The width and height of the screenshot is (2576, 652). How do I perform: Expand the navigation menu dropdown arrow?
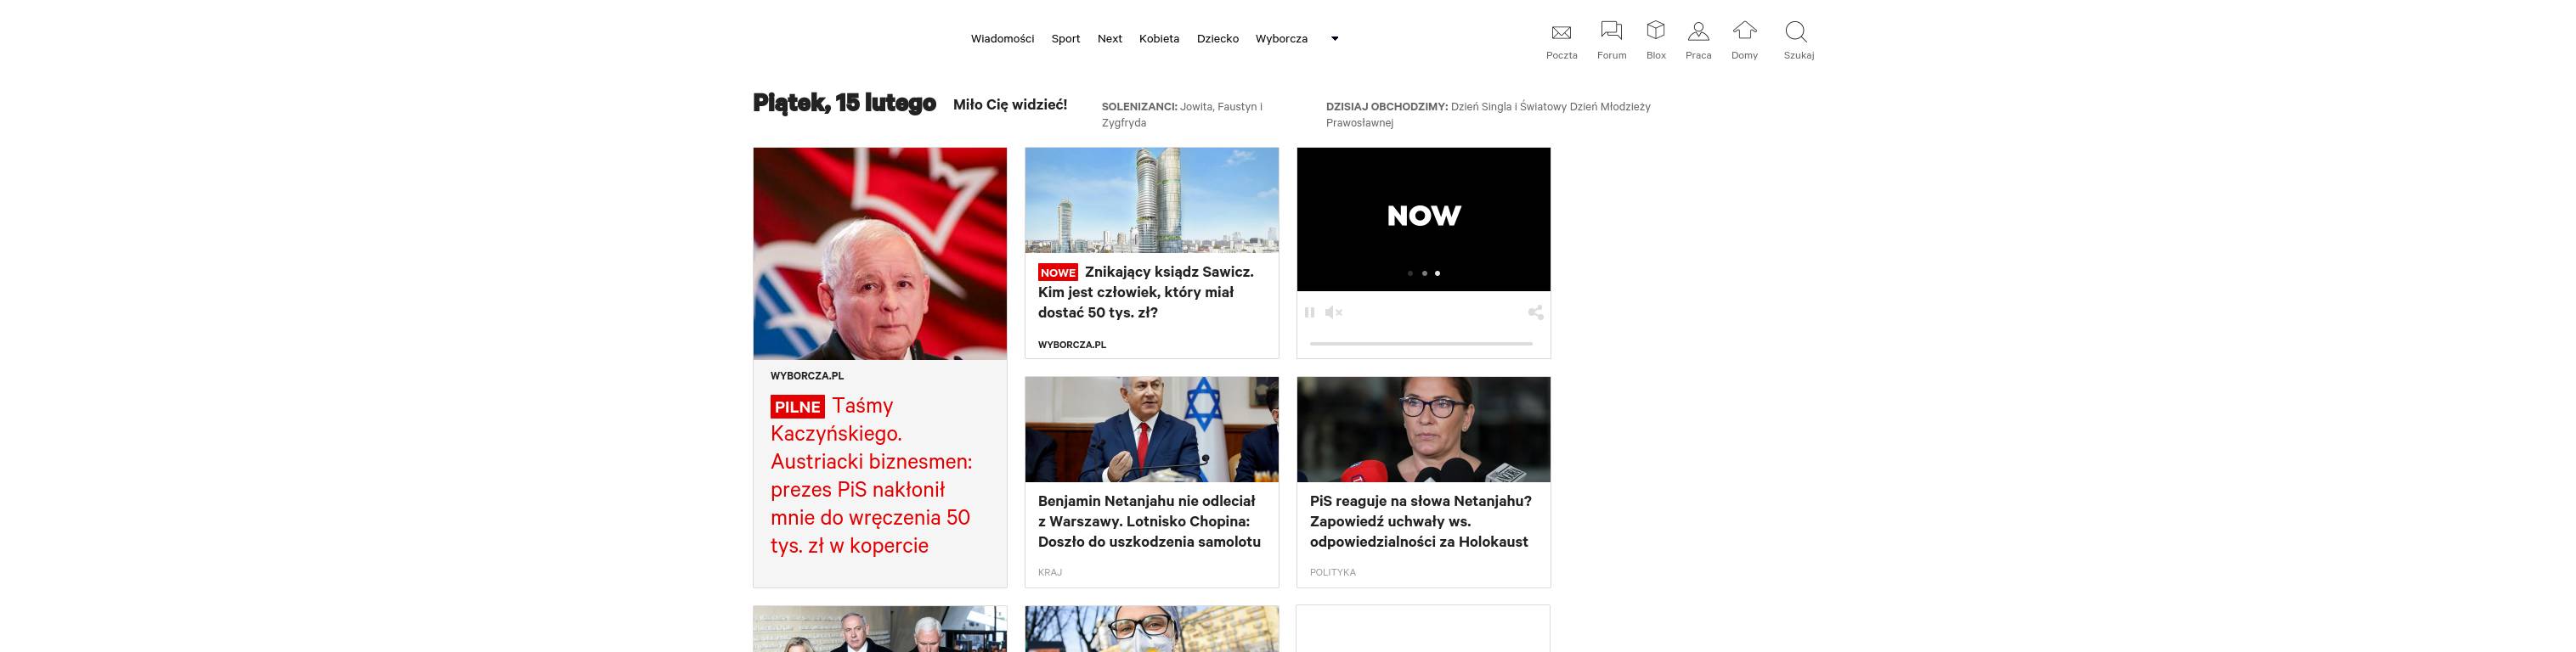(x=1334, y=39)
